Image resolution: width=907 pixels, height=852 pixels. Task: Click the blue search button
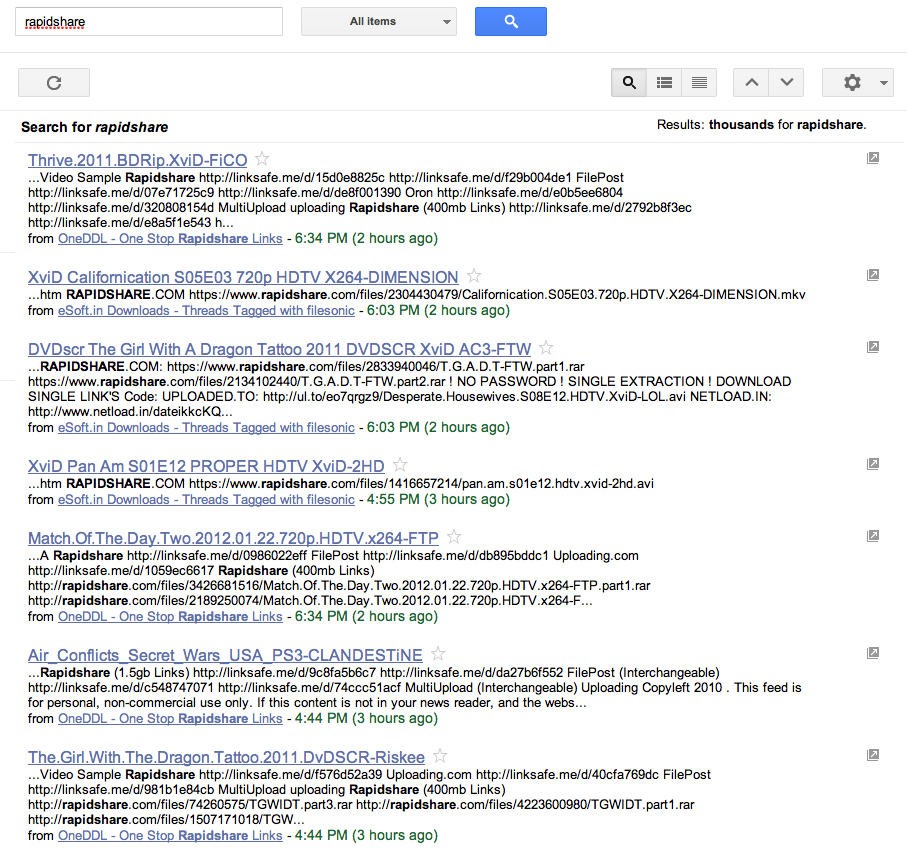coord(511,21)
